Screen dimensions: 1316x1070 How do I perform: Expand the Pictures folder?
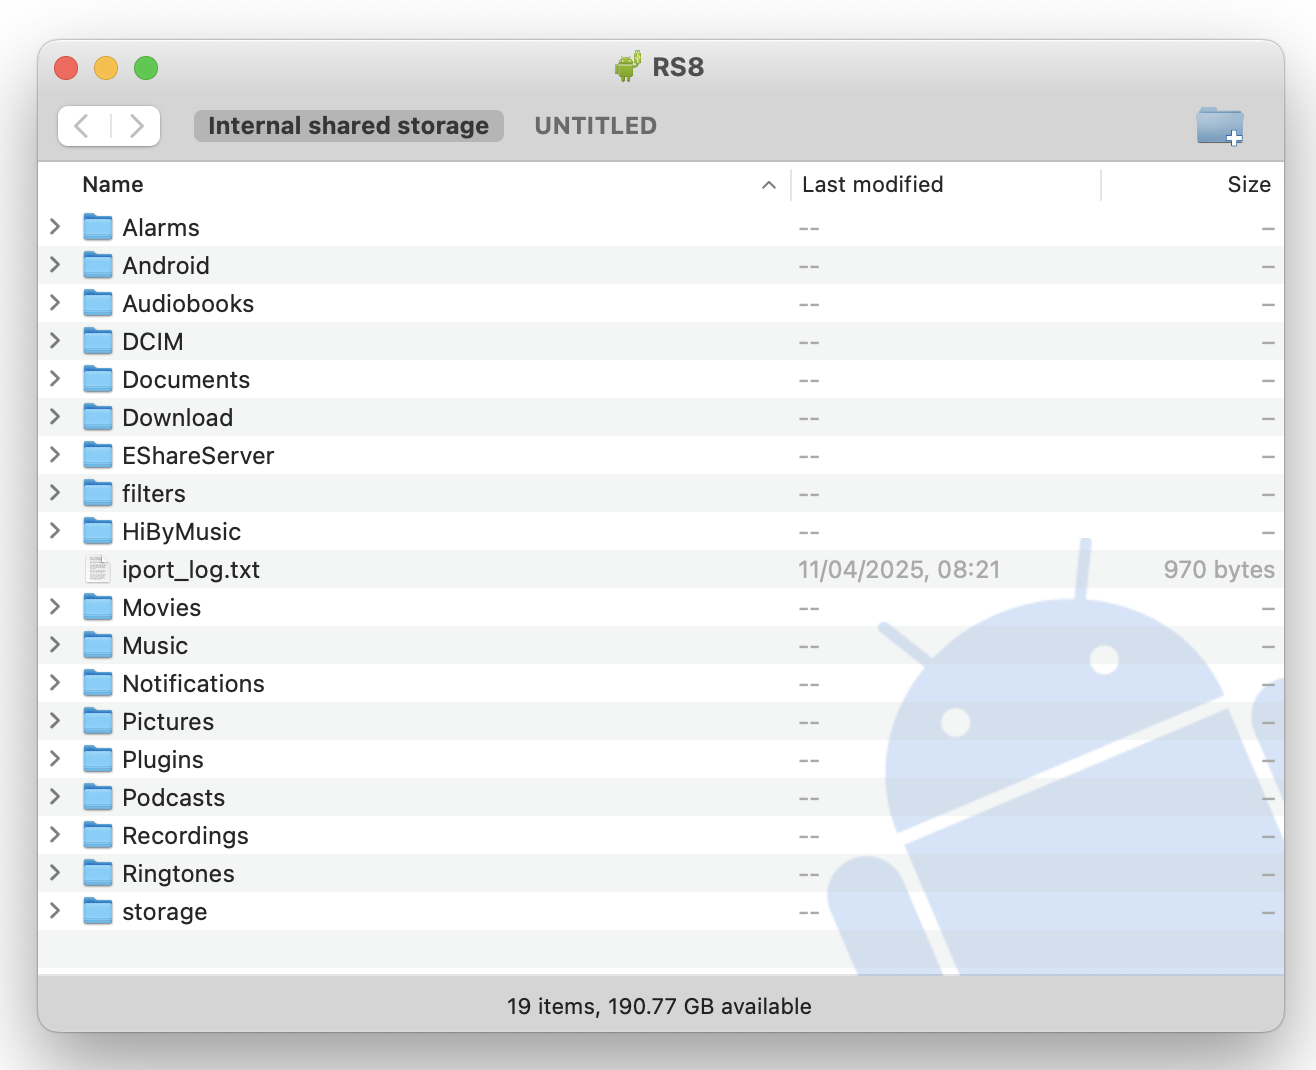[55, 721]
